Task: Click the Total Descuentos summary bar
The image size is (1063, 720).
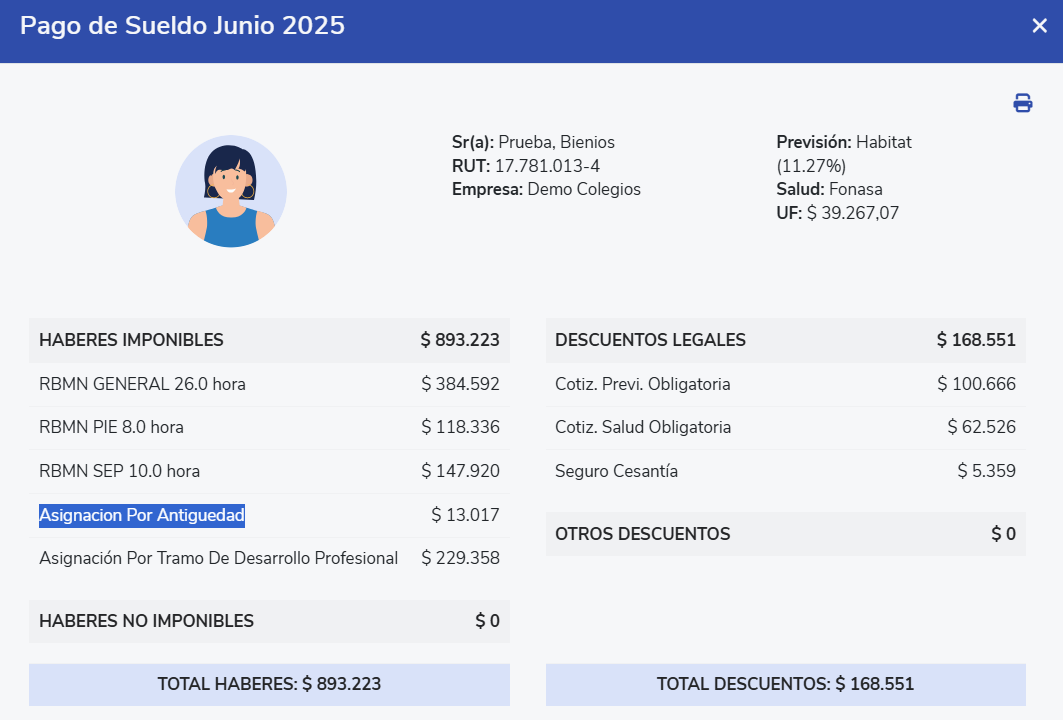Action: [x=785, y=684]
